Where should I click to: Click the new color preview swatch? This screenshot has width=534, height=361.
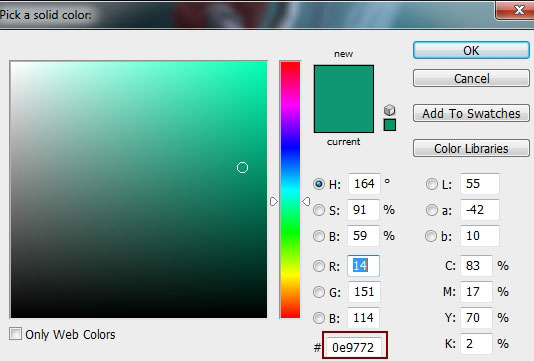coord(344,82)
